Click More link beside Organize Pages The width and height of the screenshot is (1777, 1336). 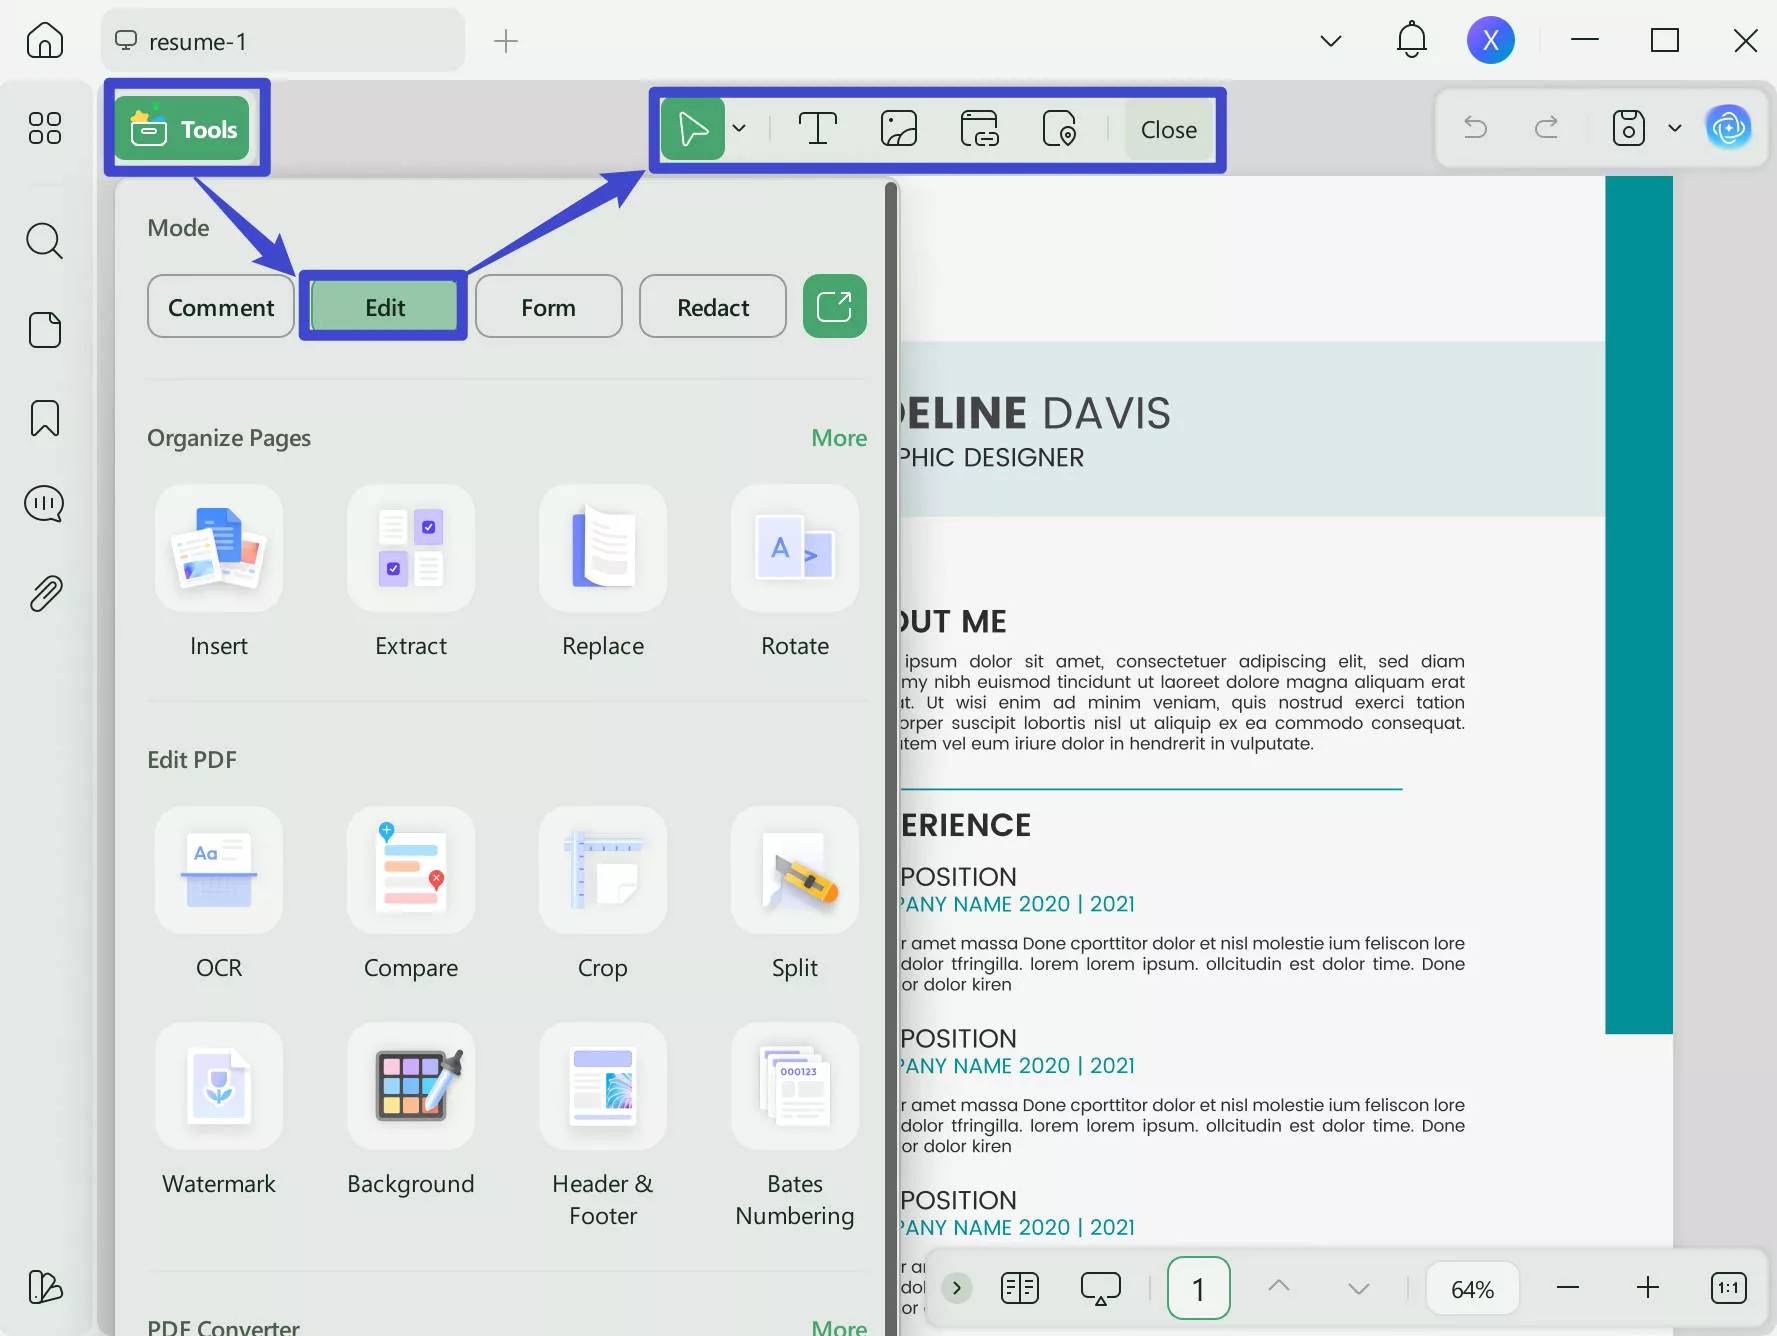coord(838,438)
